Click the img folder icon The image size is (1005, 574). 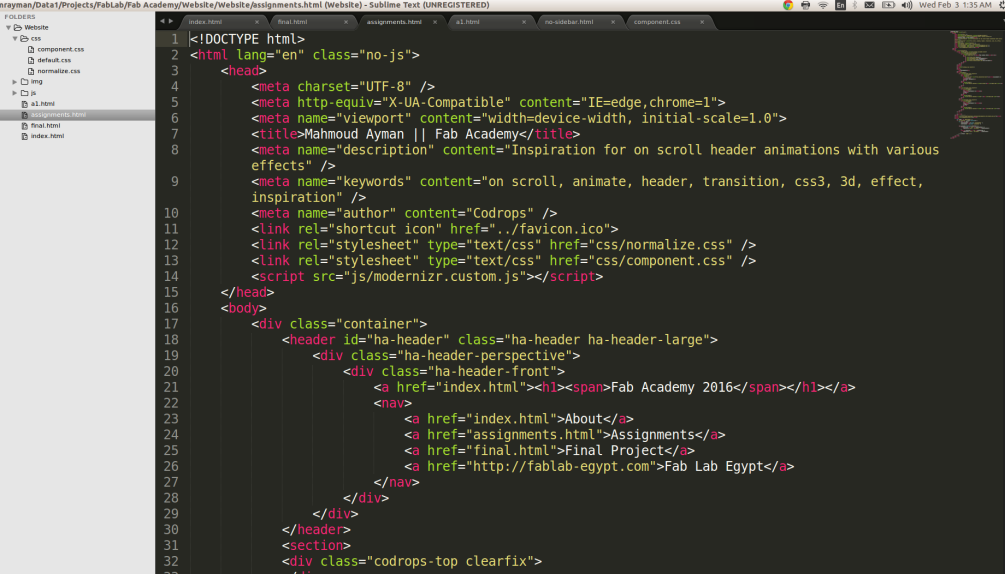(24, 81)
